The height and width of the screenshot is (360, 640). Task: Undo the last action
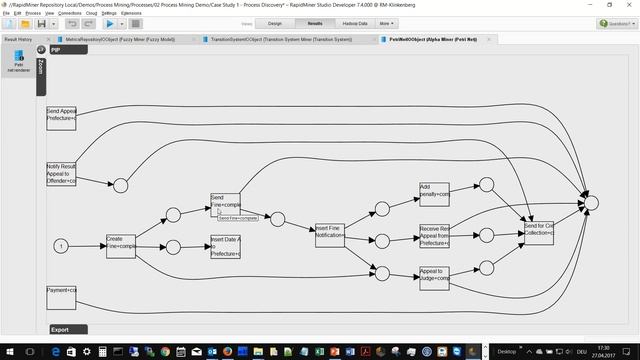coord(72,24)
